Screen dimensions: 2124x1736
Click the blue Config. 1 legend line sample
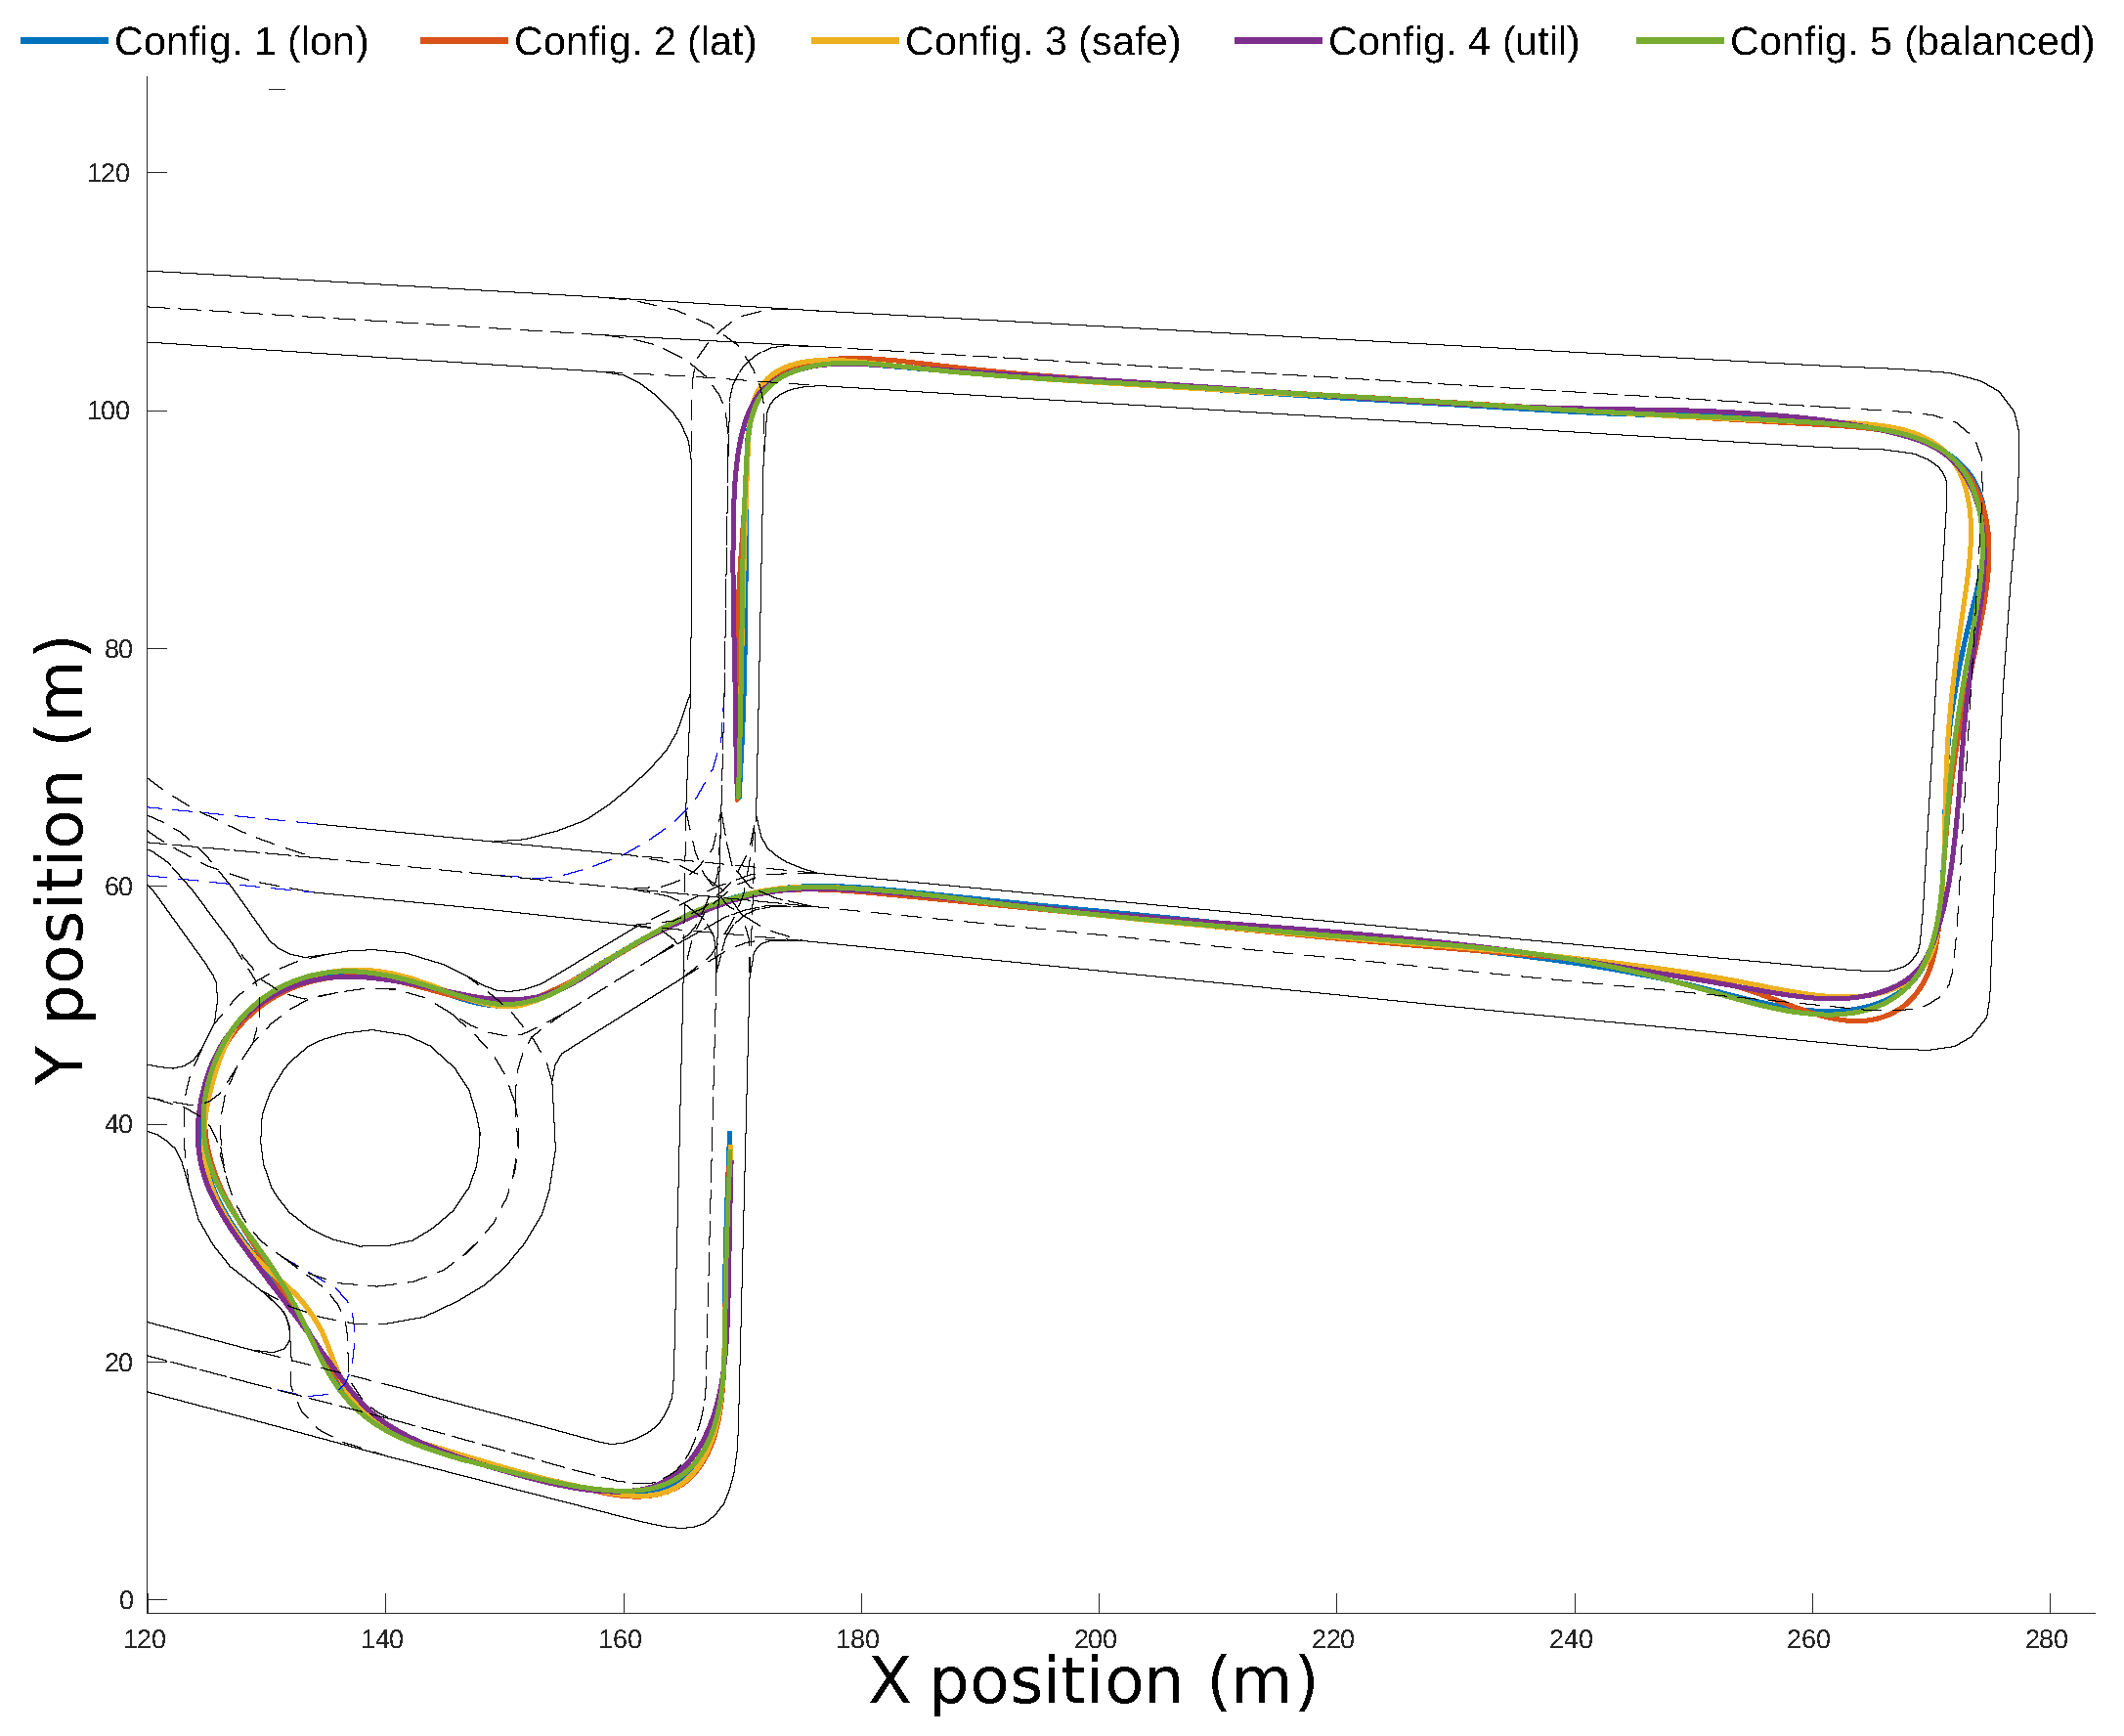tap(64, 40)
